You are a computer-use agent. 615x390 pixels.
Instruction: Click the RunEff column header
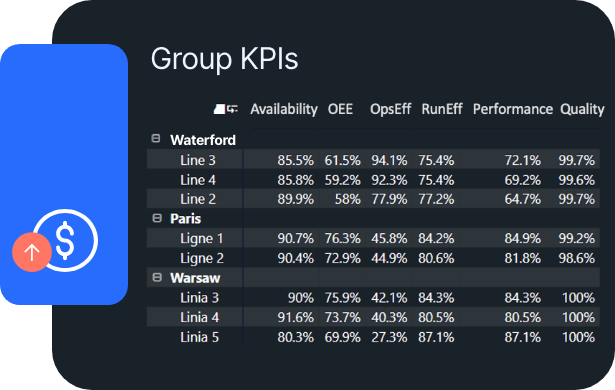tap(442, 109)
